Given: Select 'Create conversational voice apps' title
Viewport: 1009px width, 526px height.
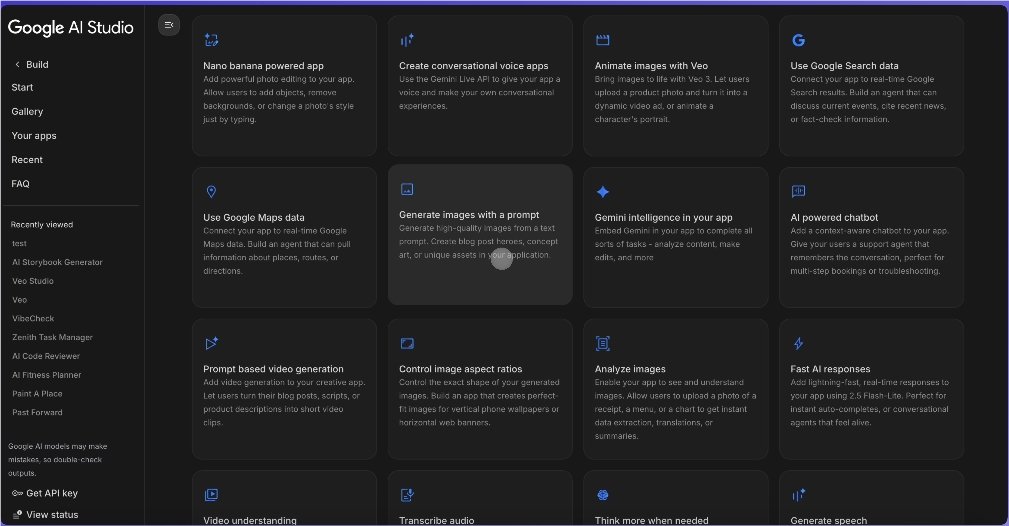Looking at the screenshot, I should (x=474, y=66).
